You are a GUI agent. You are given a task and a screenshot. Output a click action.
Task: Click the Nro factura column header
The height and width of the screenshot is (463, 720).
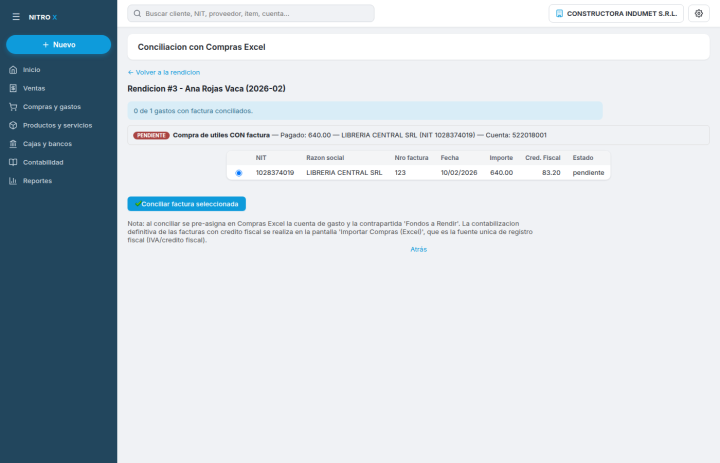coord(411,158)
